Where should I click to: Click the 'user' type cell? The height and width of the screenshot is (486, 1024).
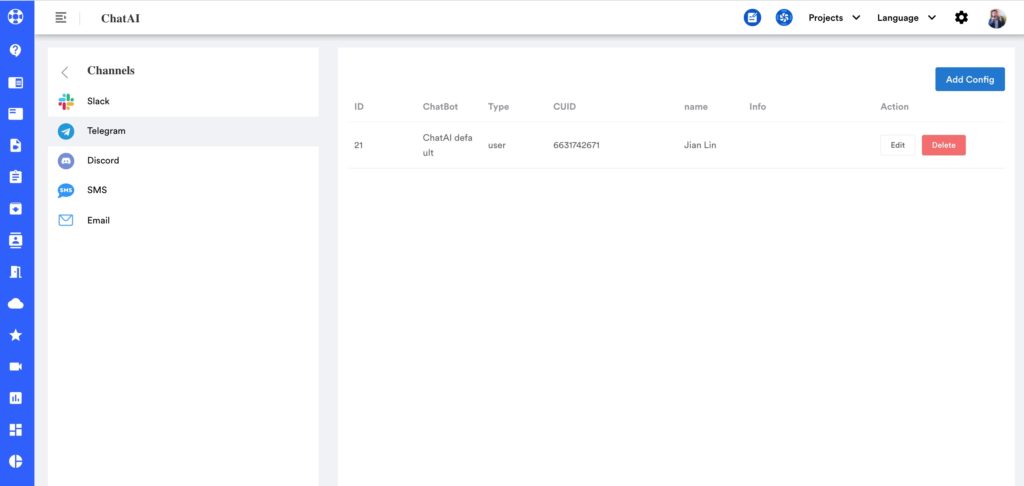(x=496, y=145)
